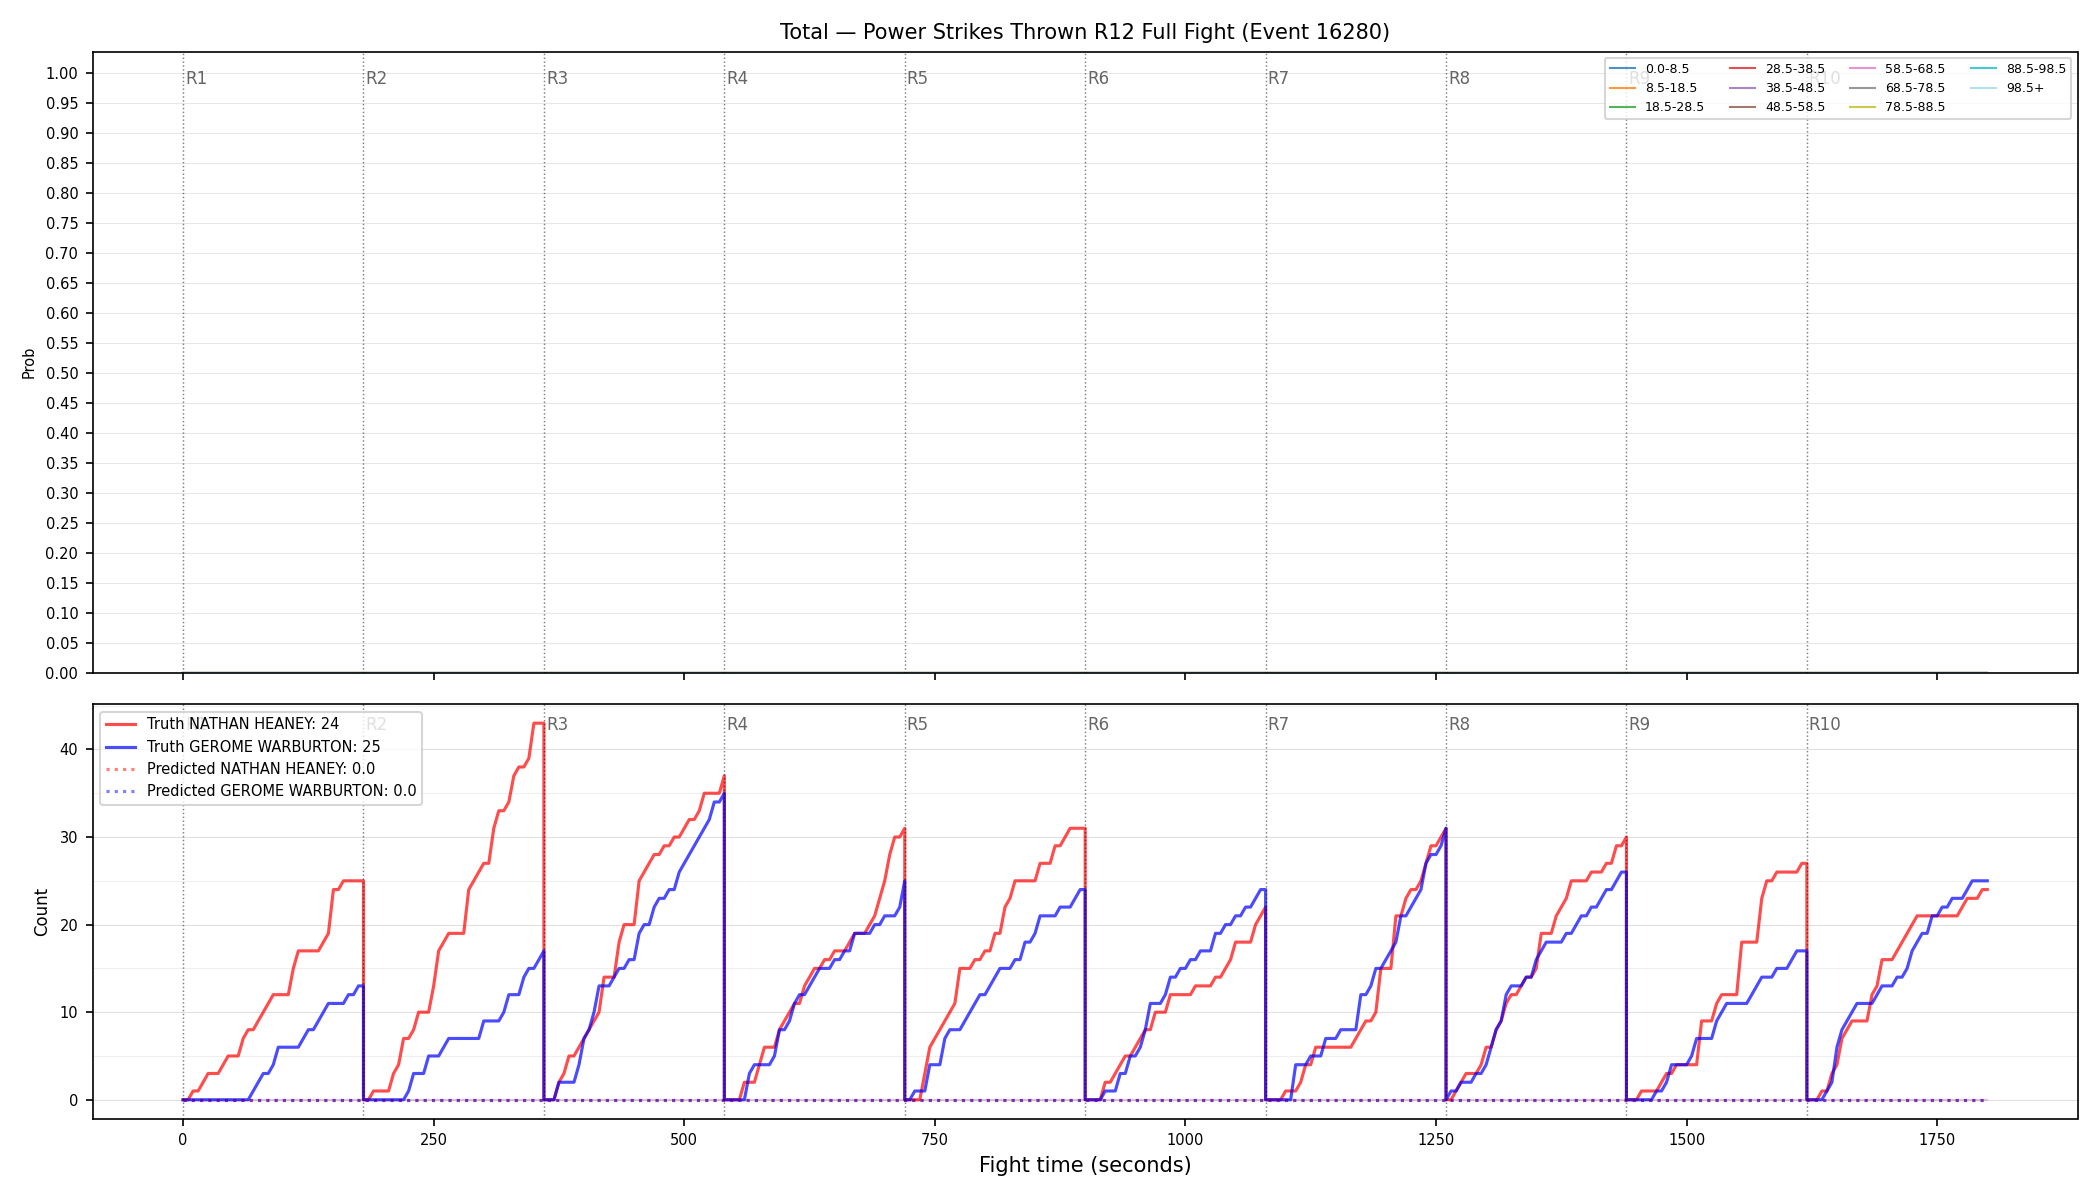Viewport: 2100px width, 1200px height.
Task: Click the R7 round marker in top chart
Action: 1278,78
